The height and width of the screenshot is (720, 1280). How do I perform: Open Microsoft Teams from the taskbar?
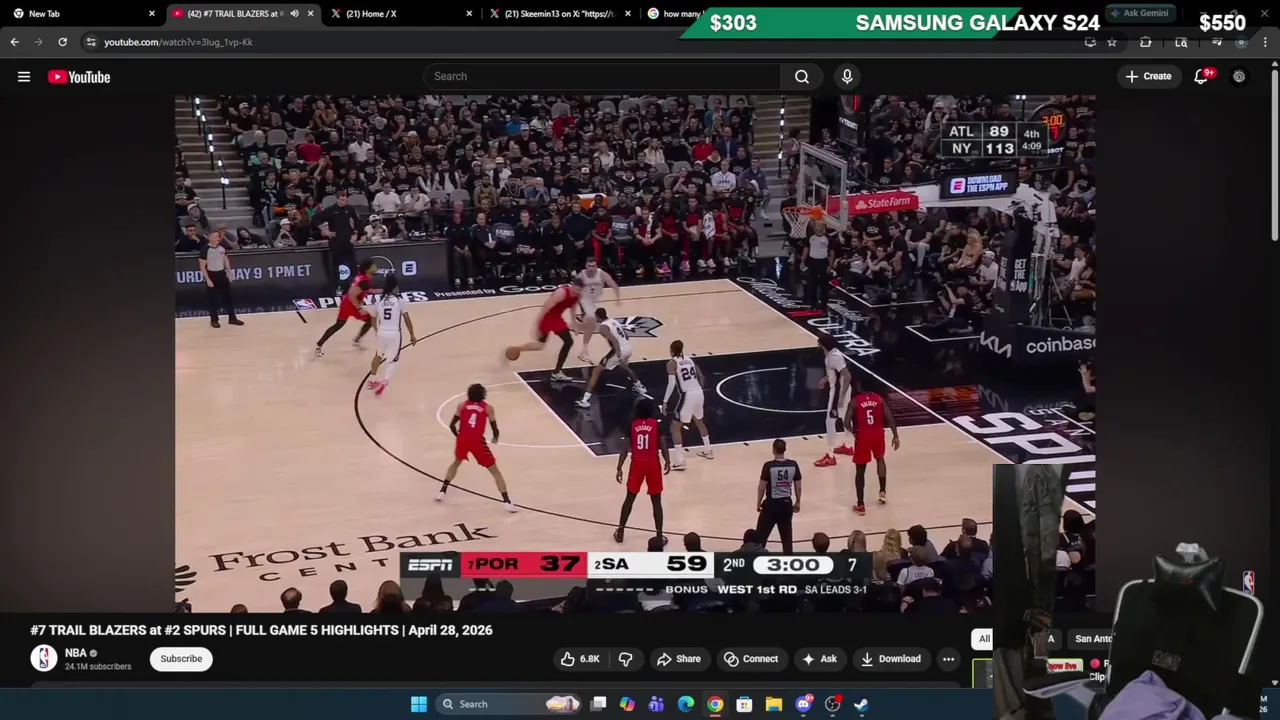coord(656,704)
